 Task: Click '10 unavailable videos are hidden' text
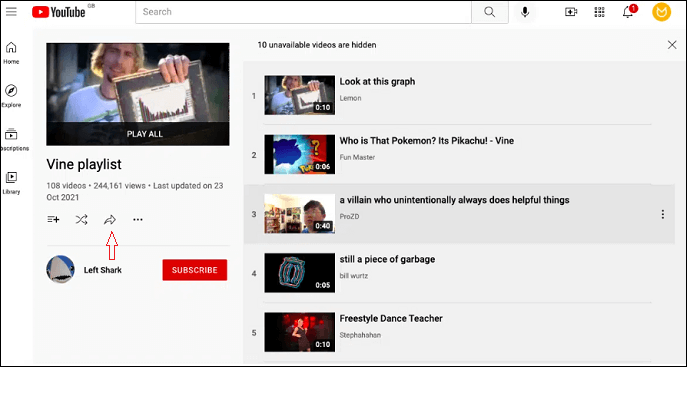pos(317,45)
